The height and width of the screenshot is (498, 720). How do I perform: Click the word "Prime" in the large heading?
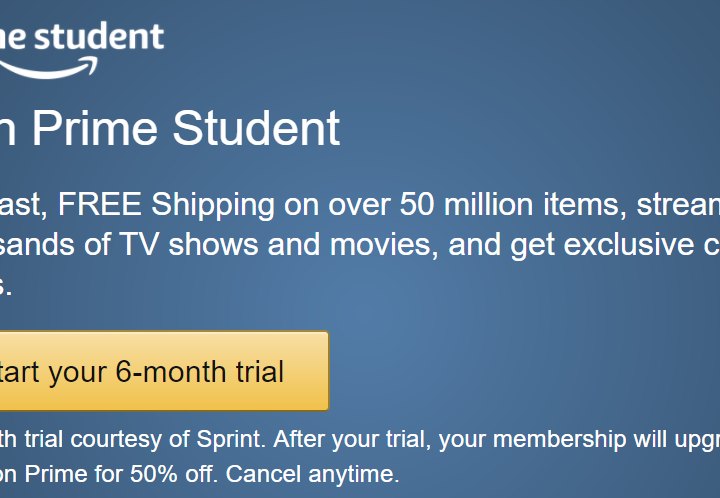pyautogui.click(x=95, y=129)
